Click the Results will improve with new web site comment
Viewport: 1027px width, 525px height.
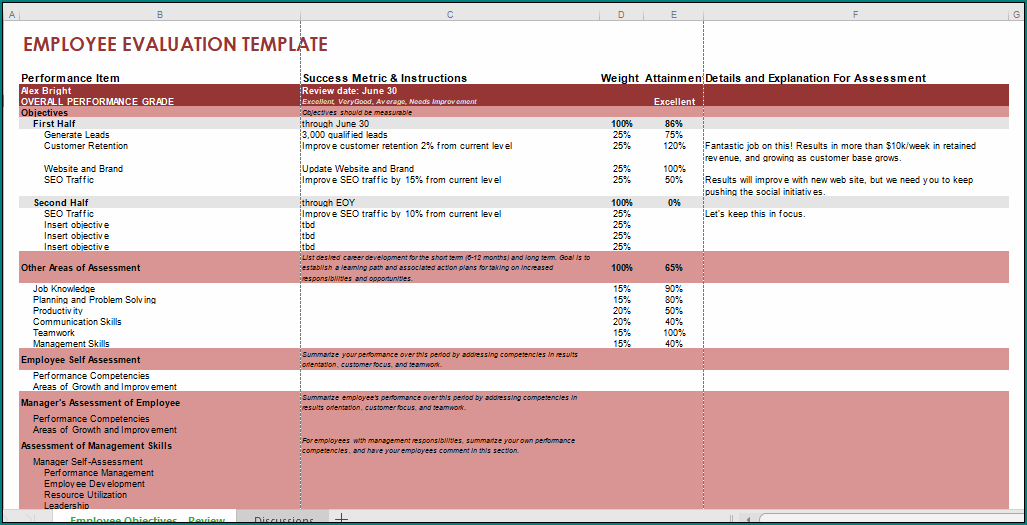(839, 186)
